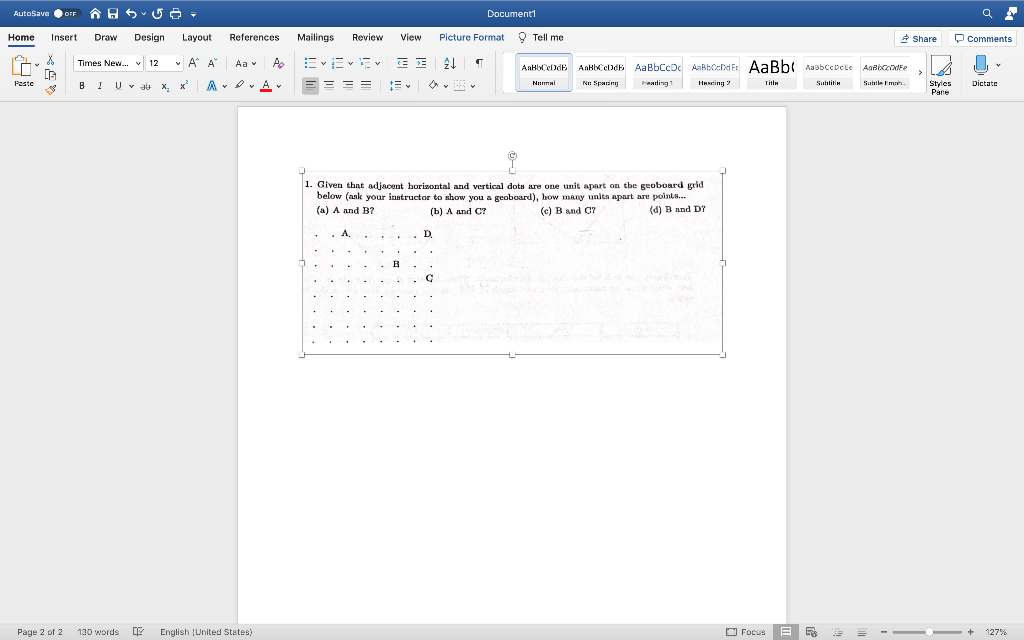Apply text highlight color
Viewport: 1024px width, 640px height.
click(240, 86)
